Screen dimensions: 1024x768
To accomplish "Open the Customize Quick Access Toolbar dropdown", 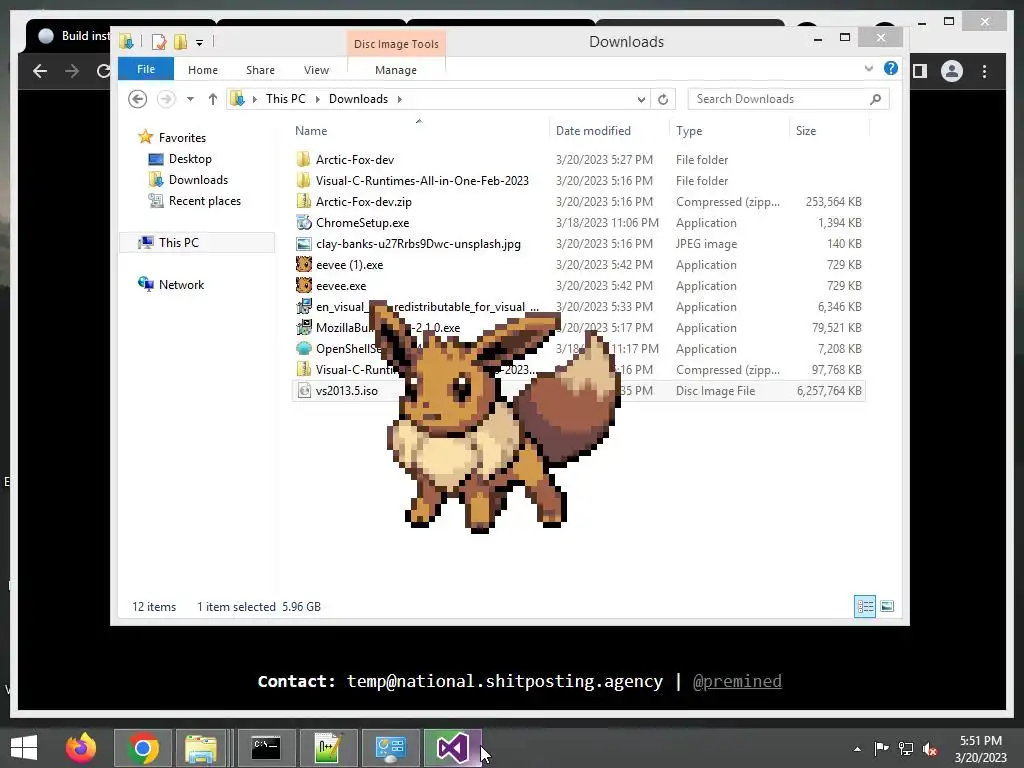I will click(199, 43).
